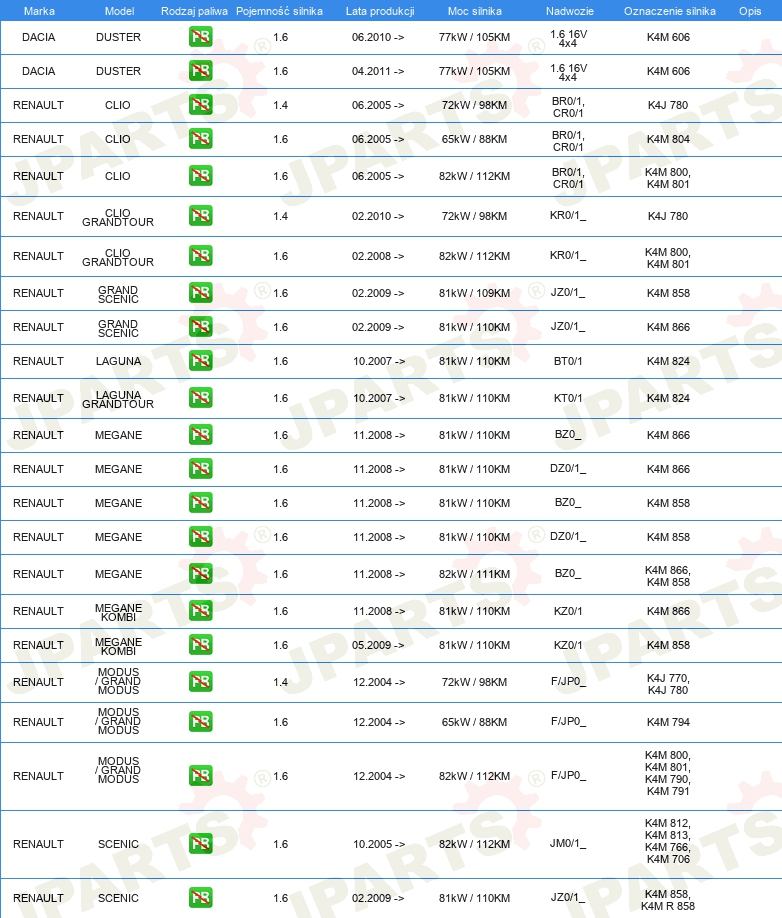Click engine codes K4M 858, K4M R 858
This screenshot has height=918, width=782.
click(668, 900)
